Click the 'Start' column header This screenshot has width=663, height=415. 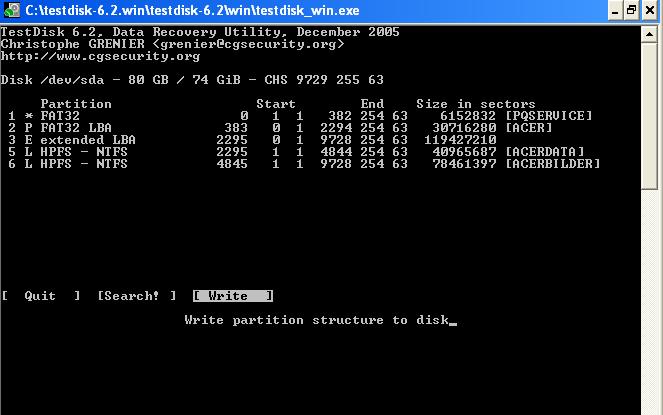[x=276, y=104]
